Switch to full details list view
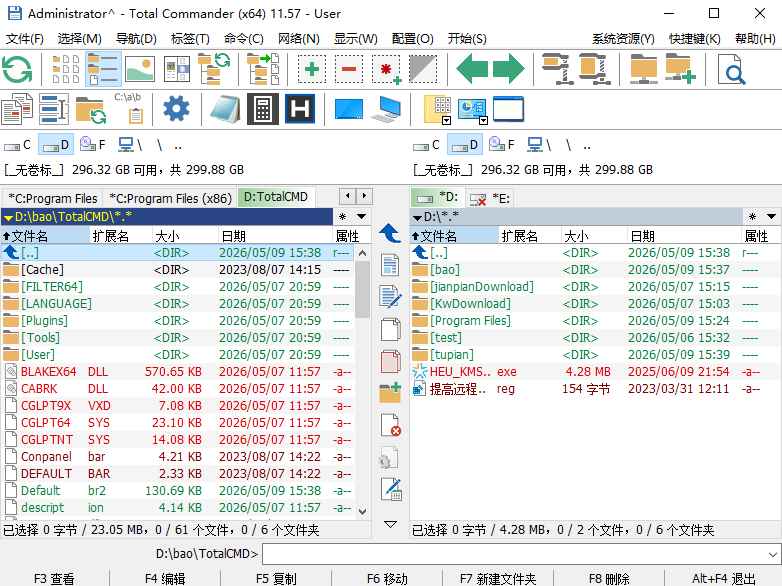This screenshot has width=782, height=586. 103,69
